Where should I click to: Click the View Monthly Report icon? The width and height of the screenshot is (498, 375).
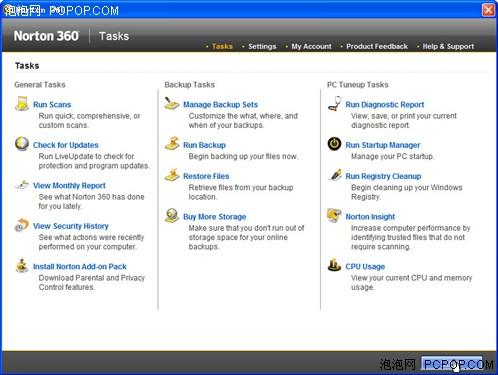[22, 185]
